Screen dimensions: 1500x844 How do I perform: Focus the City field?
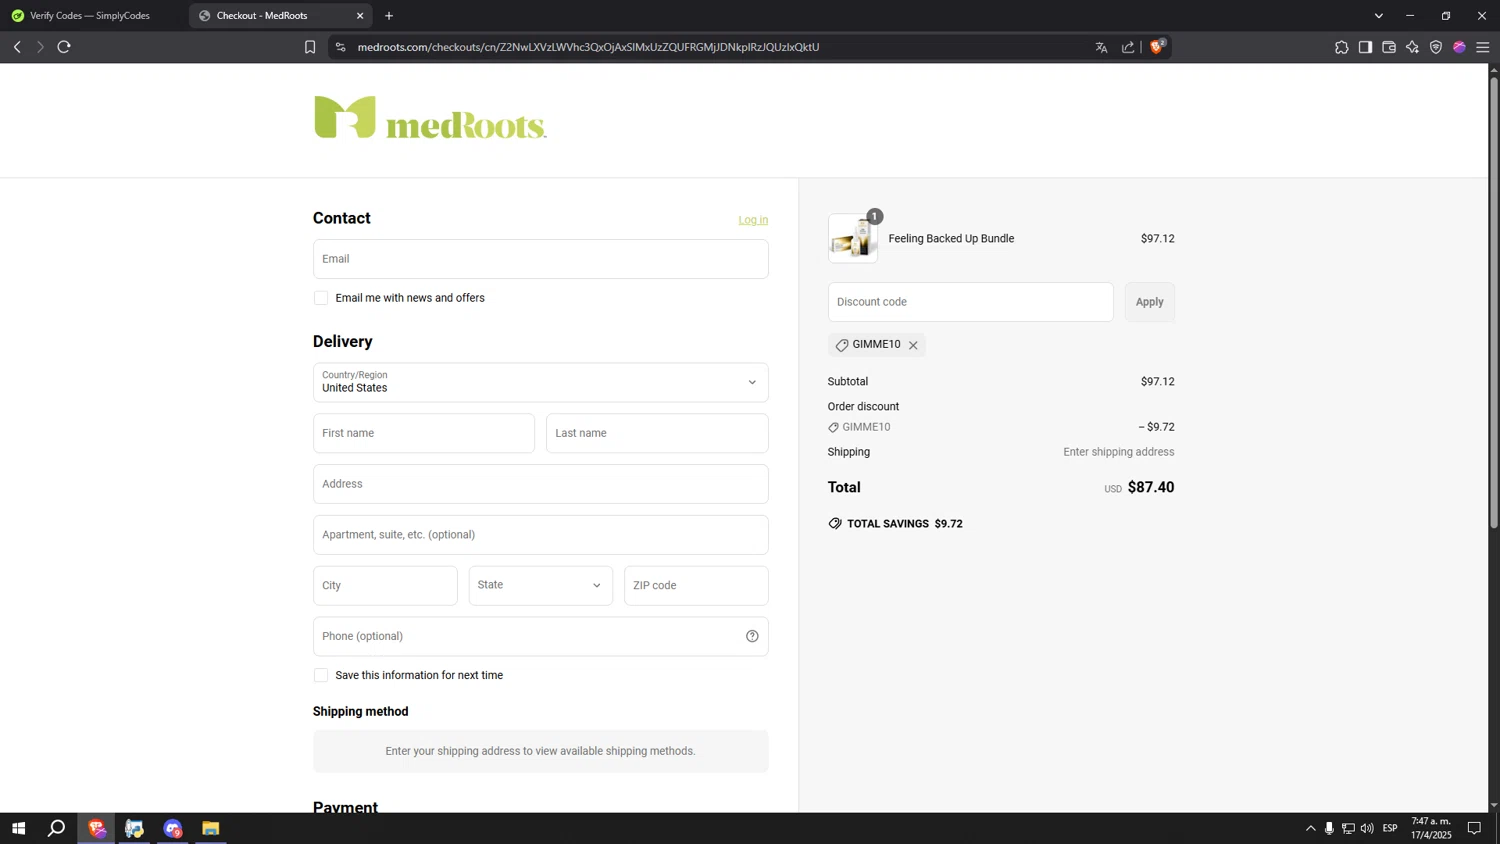(x=385, y=586)
